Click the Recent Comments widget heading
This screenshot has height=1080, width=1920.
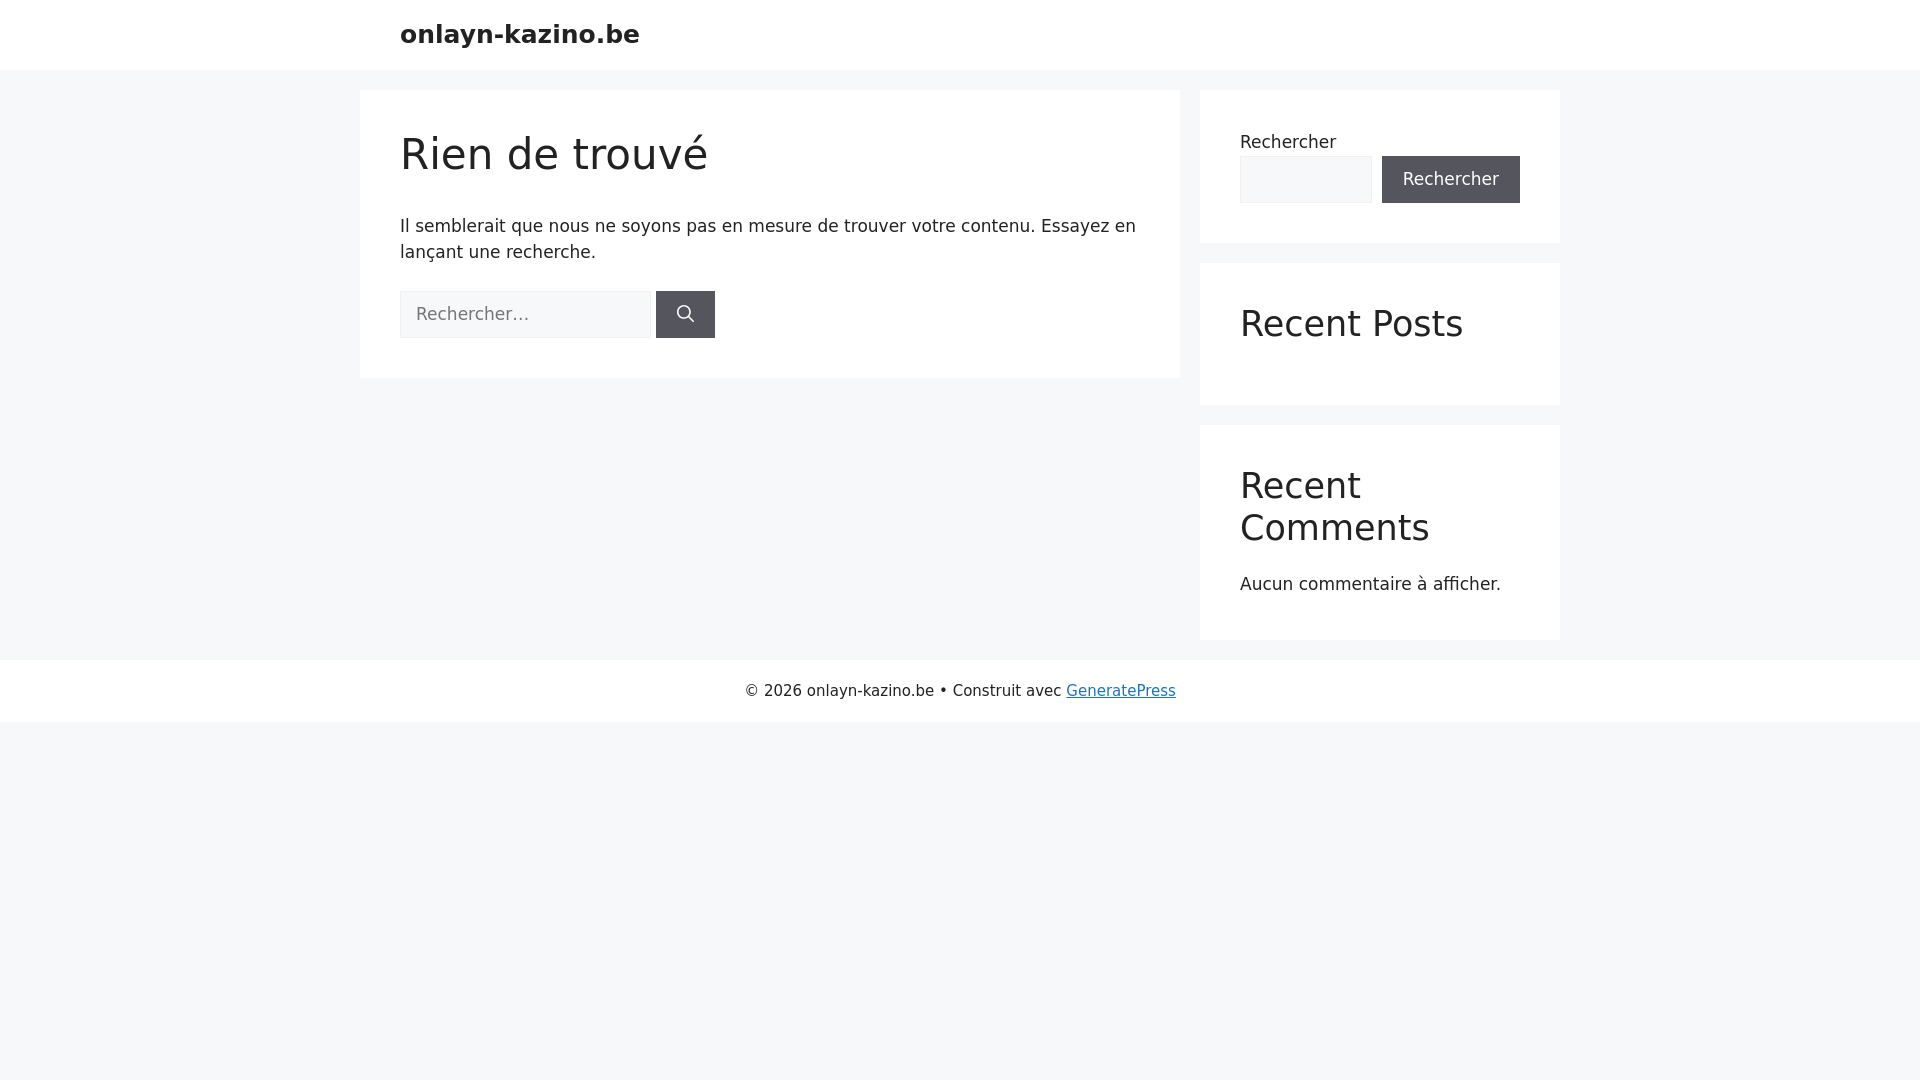pyautogui.click(x=1334, y=507)
